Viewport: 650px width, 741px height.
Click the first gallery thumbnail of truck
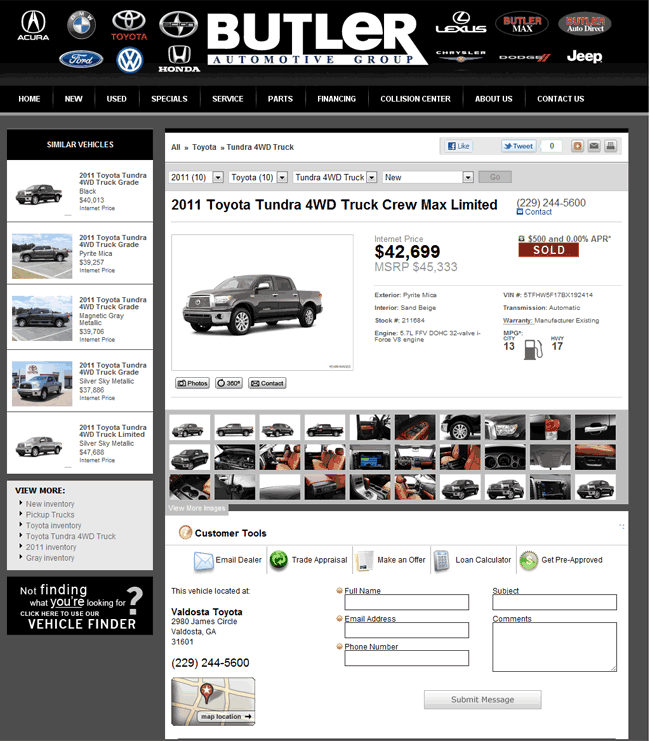point(190,428)
